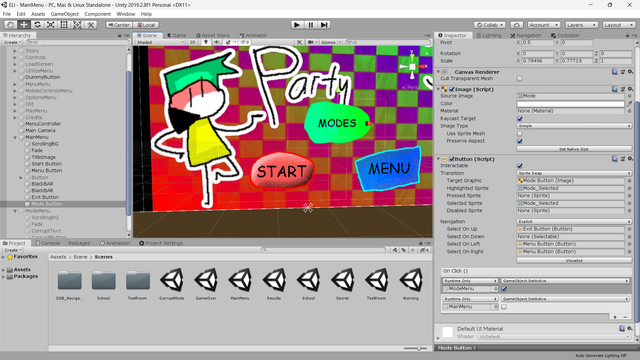Select the Move tool
This screenshot has height=360, width=640.
24,25
